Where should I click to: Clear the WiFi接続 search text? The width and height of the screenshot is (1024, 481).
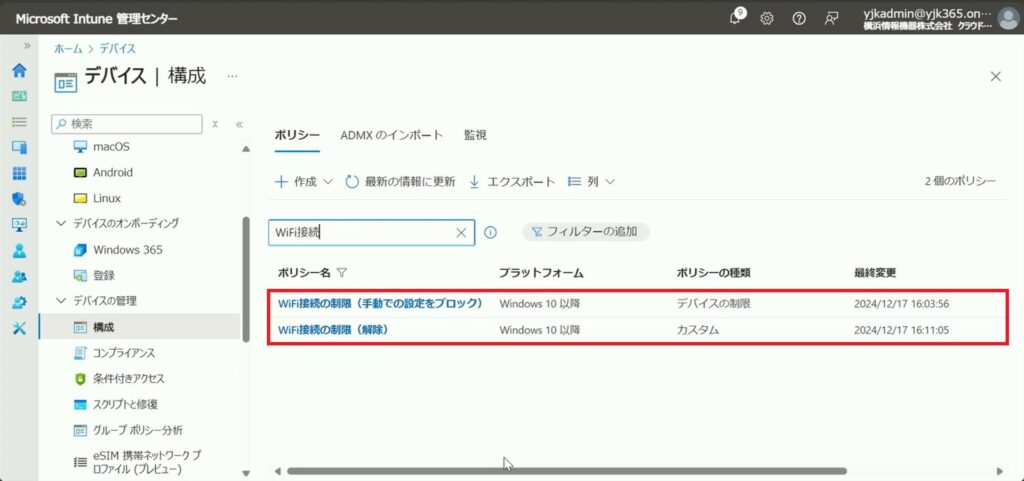pyautogui.click(x=461, y=232)
